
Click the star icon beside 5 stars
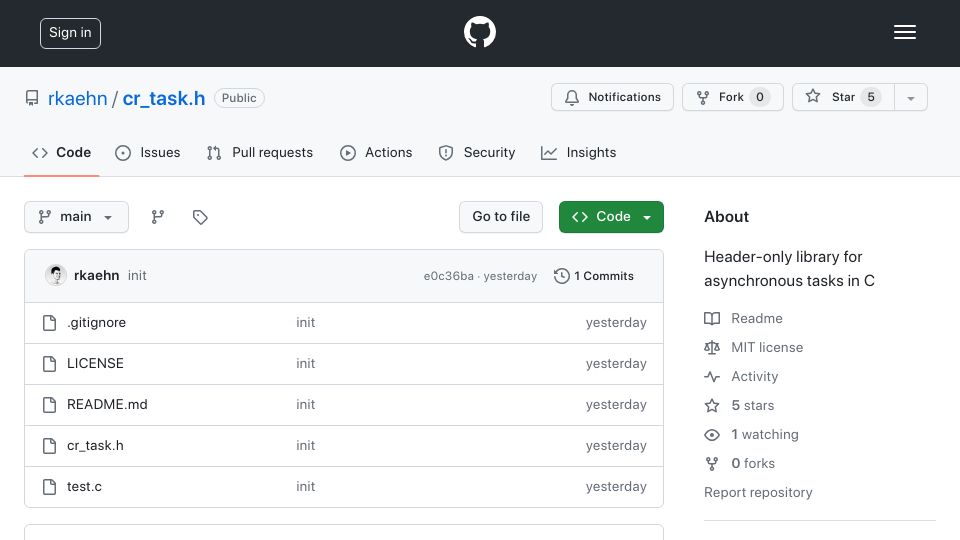tap(712, 405)
